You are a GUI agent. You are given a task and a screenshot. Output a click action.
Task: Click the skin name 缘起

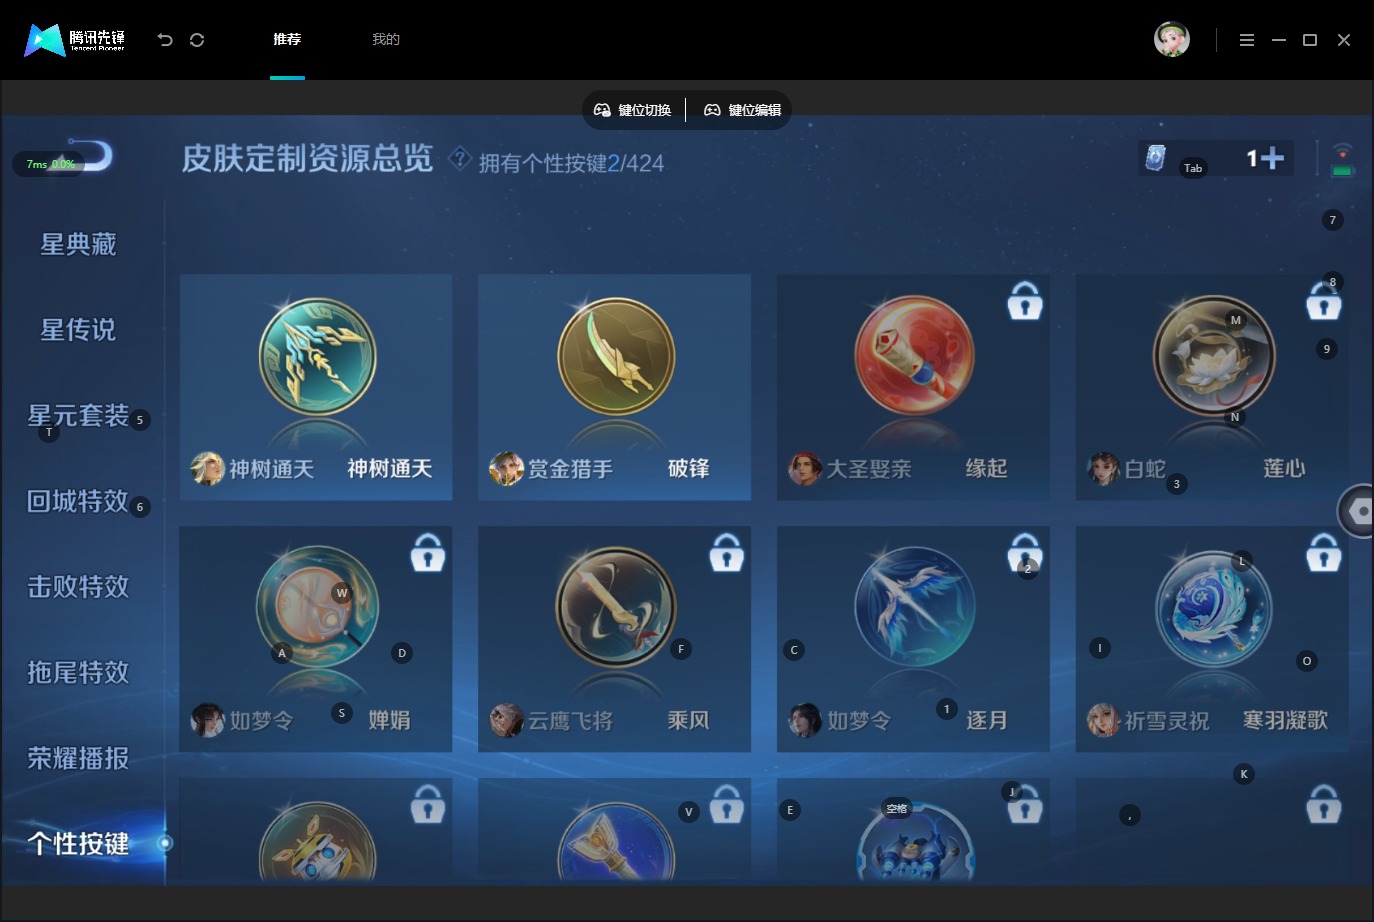coord(986,469)
